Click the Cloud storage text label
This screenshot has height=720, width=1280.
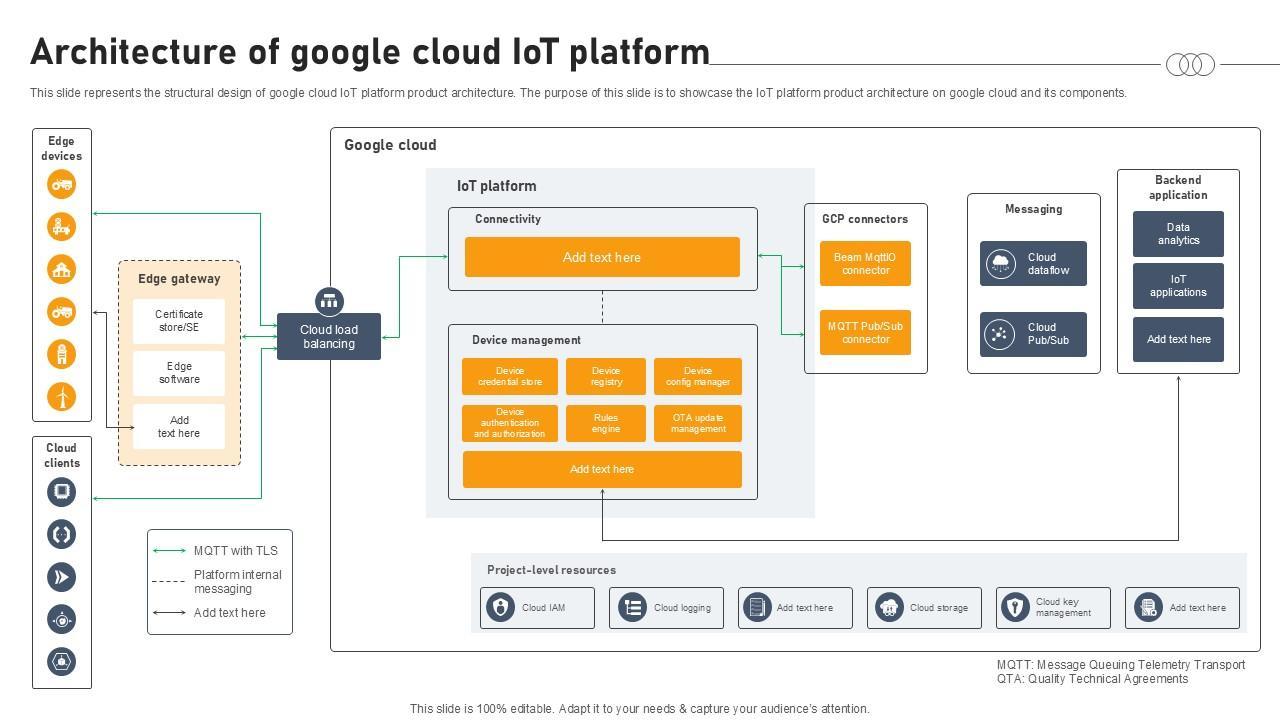(x=939, y=607)
